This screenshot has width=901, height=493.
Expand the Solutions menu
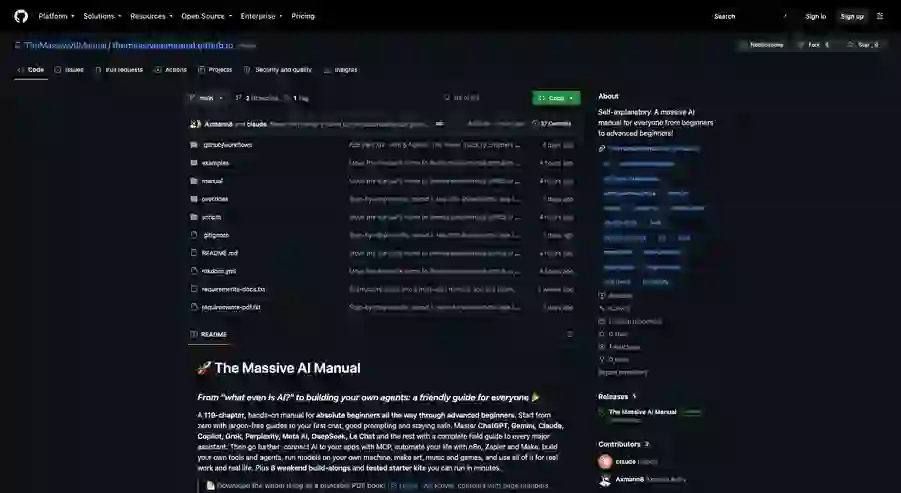point(102,16)
